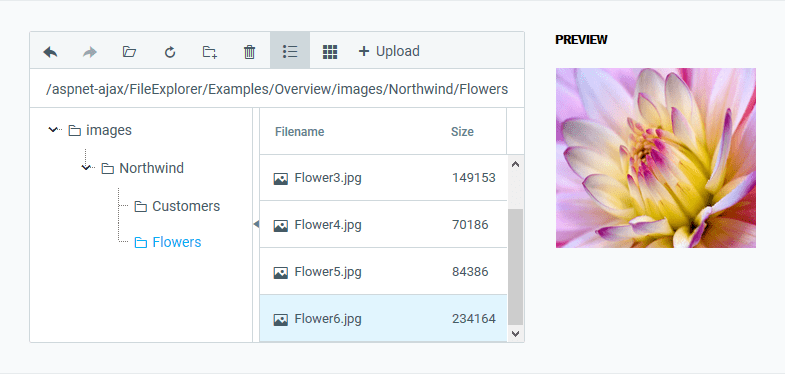The width and height of the screenshot is (785, 374).
Task: Click the Upload button
Action: [x=389, y=51]
